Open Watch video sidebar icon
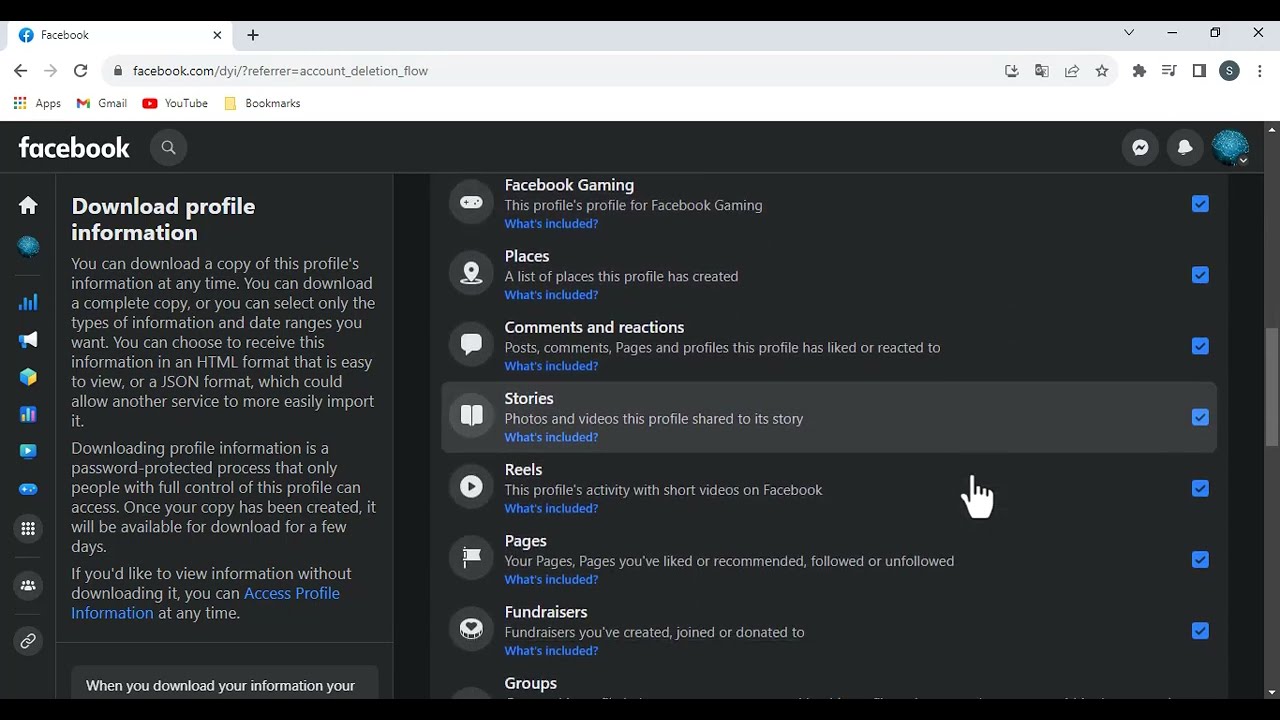Screen dimensions: 1280x720 28,451
